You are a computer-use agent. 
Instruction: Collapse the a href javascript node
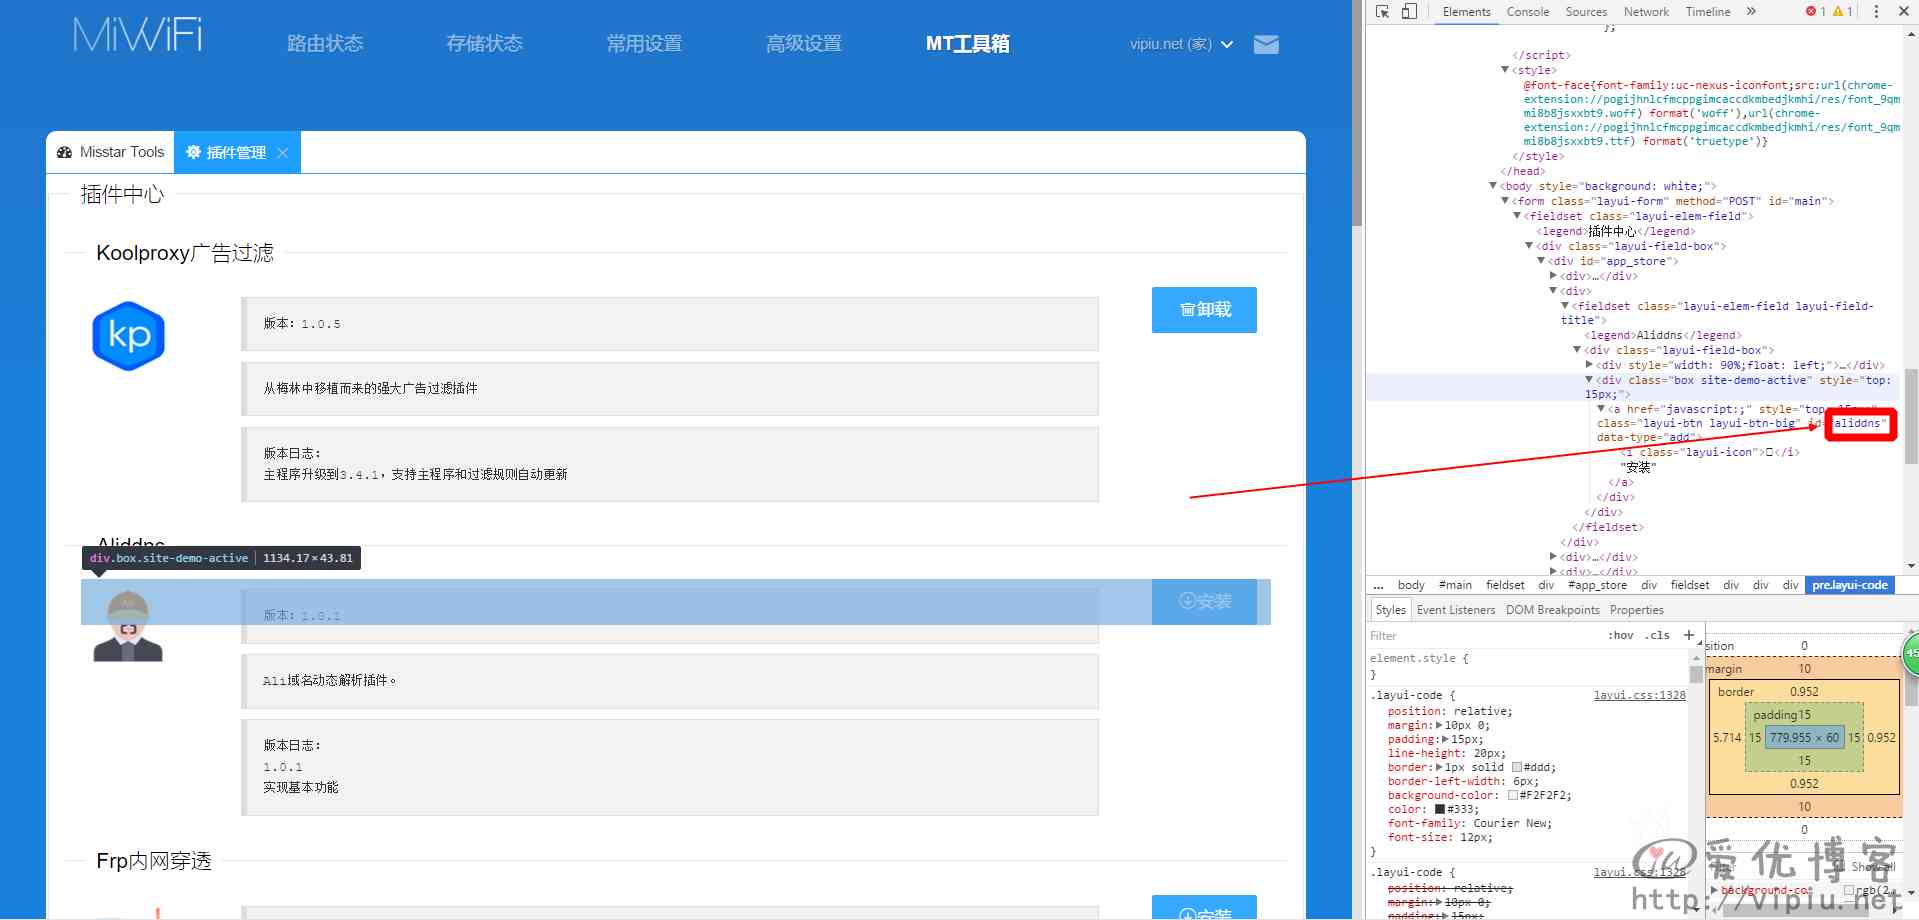1601,409
